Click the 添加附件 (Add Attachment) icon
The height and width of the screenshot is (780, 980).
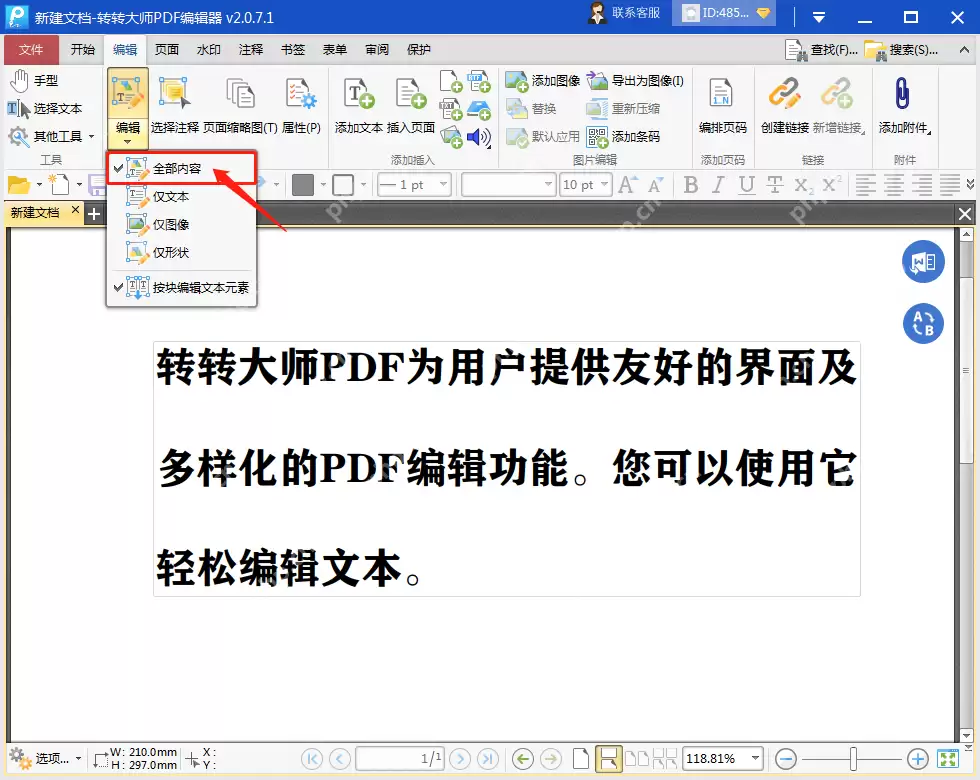click(x=903, y=100)
